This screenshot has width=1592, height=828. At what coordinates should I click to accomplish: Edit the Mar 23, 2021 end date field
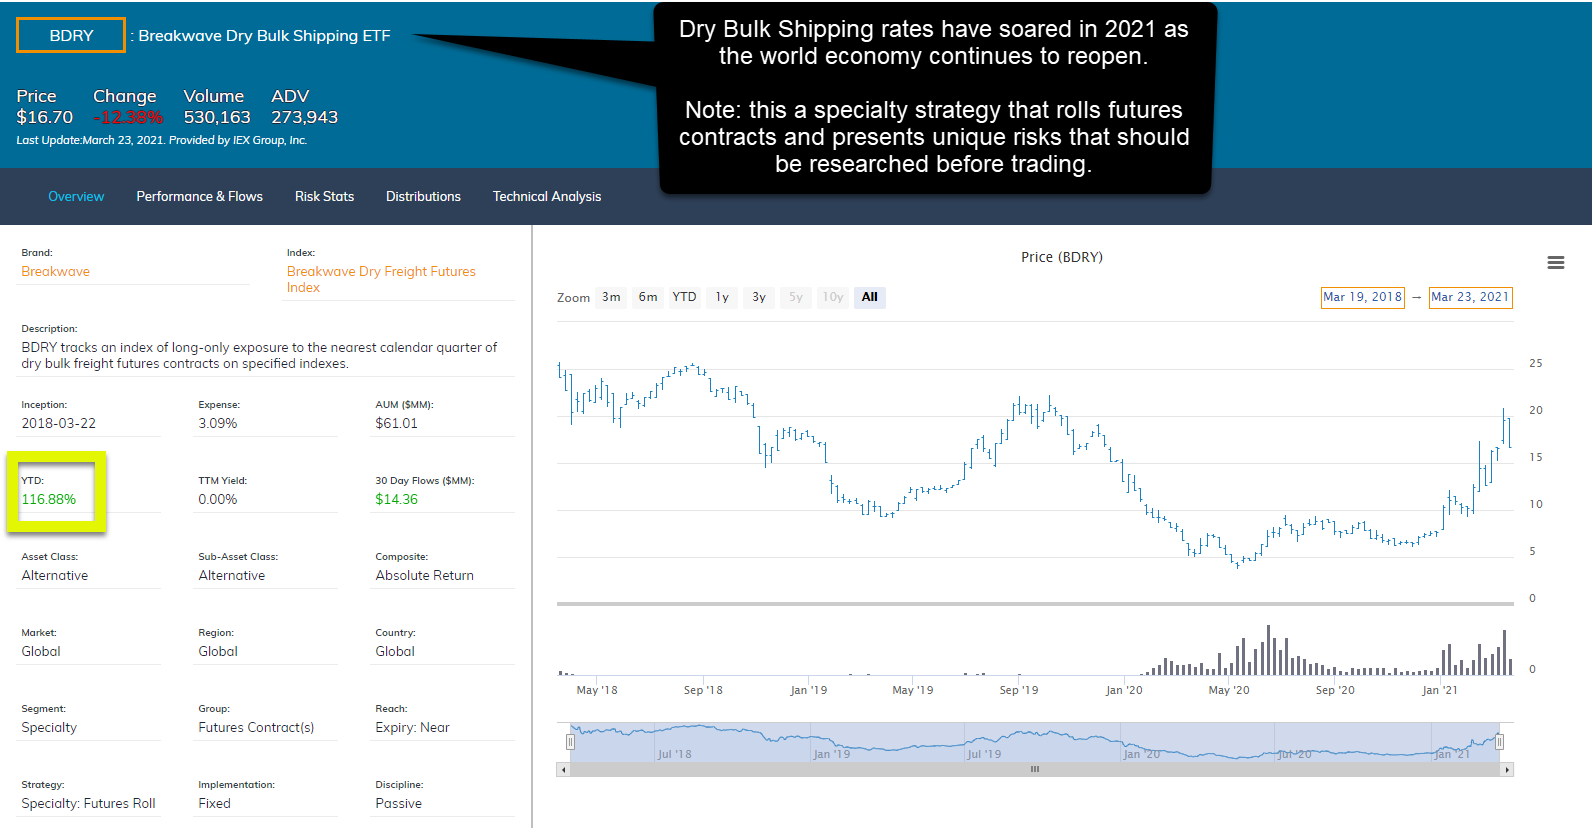(x=1470, y=297)
